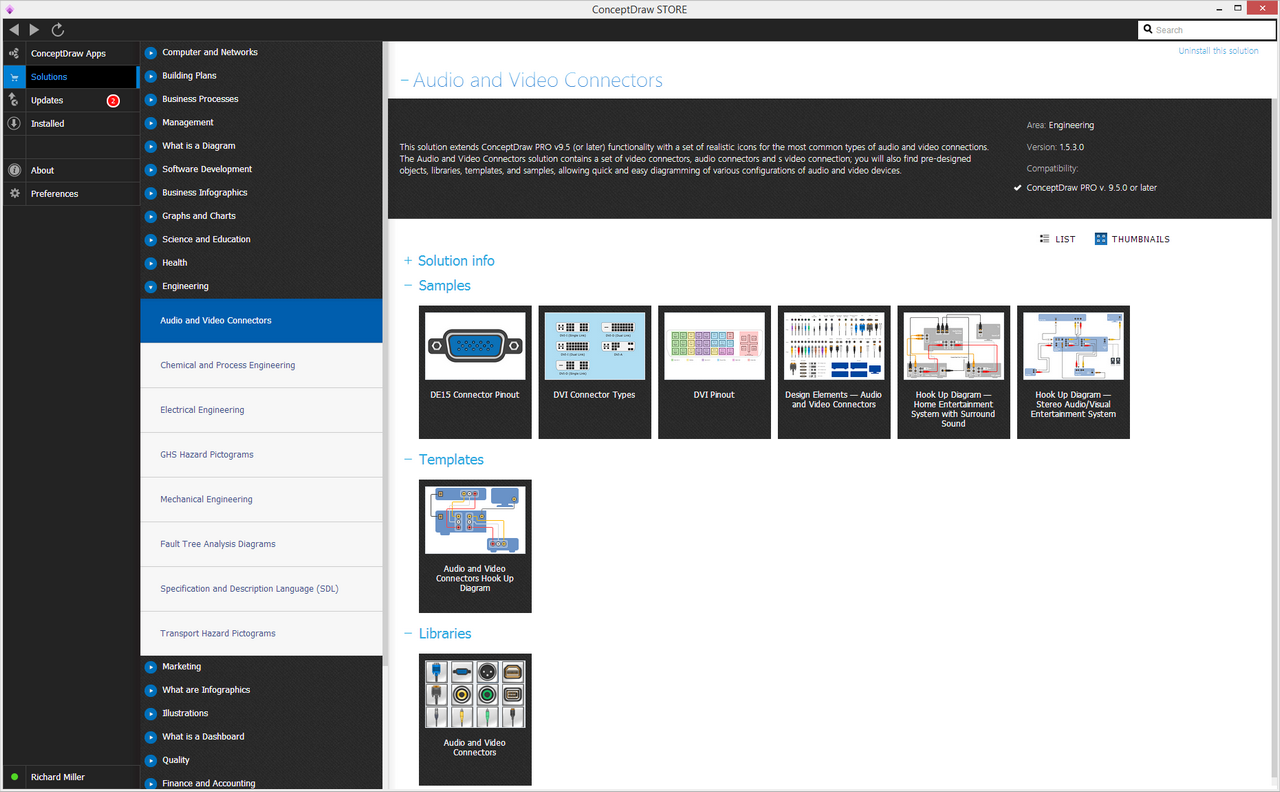Select Mechanical Engineering solution
Viewport: 1280px width, 792px height.
point(261,499)
